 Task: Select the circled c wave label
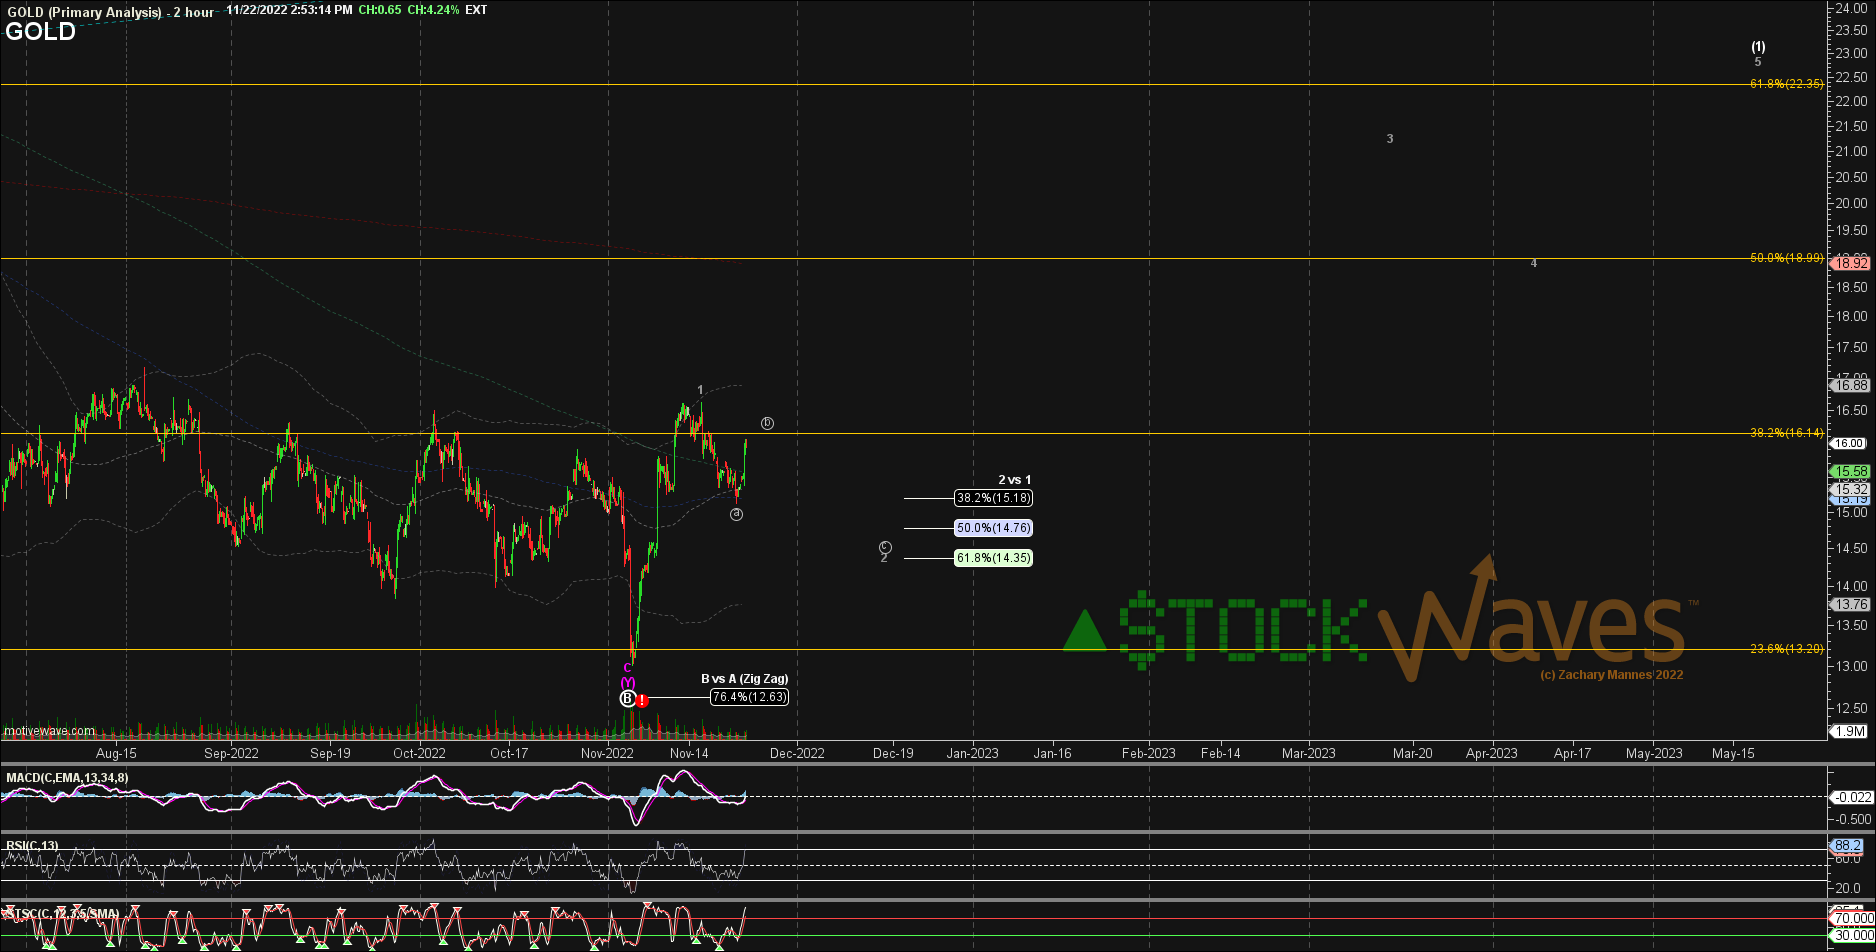tap(885, 547)
